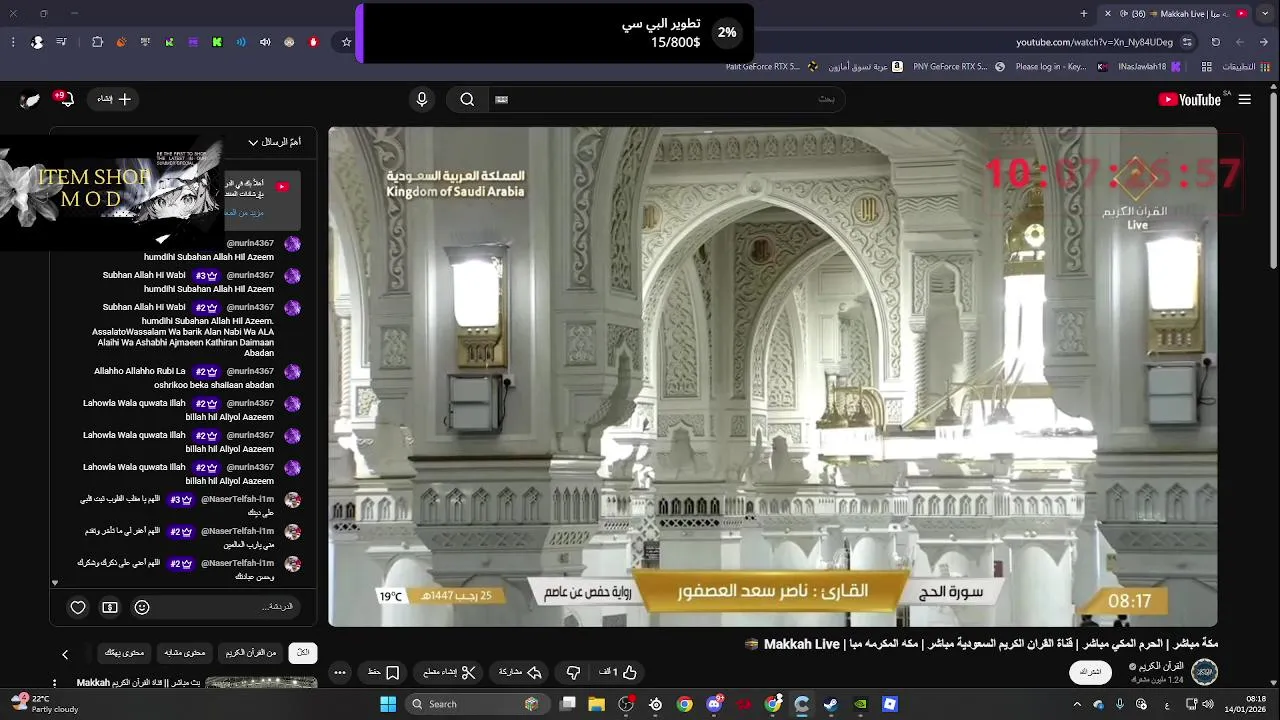
Task: Open the tab search dropdown arrow
Action: (1264, 13)
